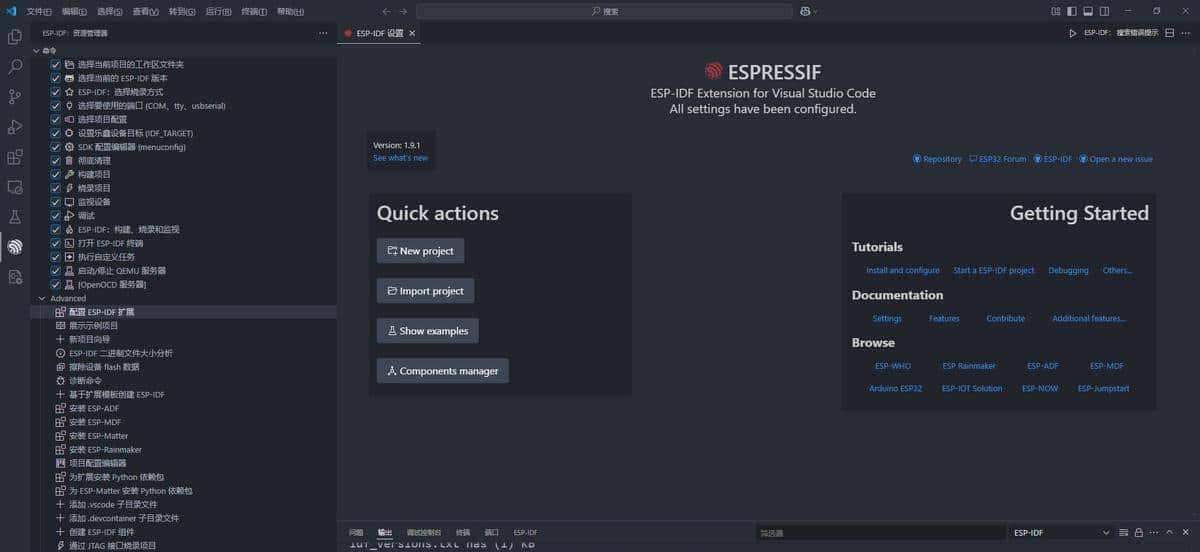Open the Search view in activity bar
1200x552 pixels.
pyautogui.click(x=15, y=67)
